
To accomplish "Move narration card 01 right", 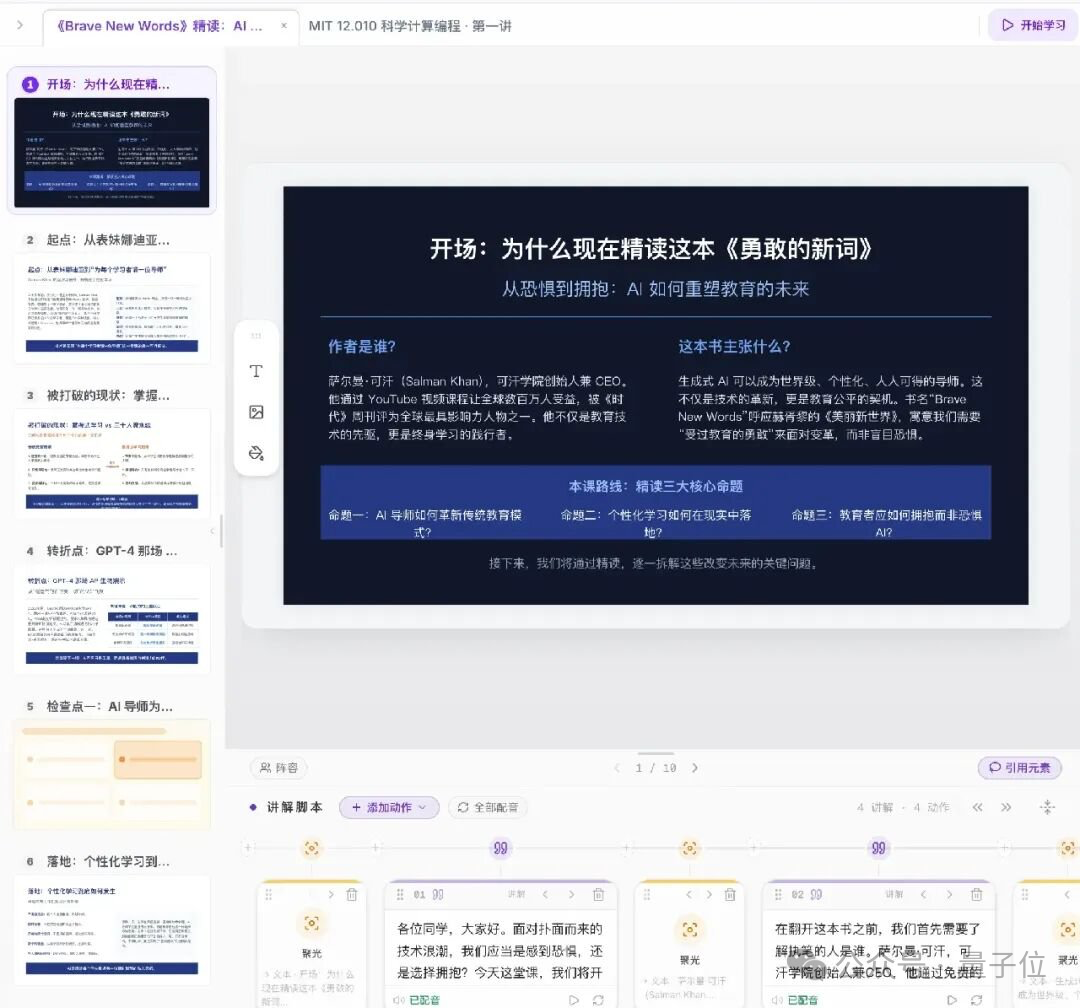I will click(571, 894).
